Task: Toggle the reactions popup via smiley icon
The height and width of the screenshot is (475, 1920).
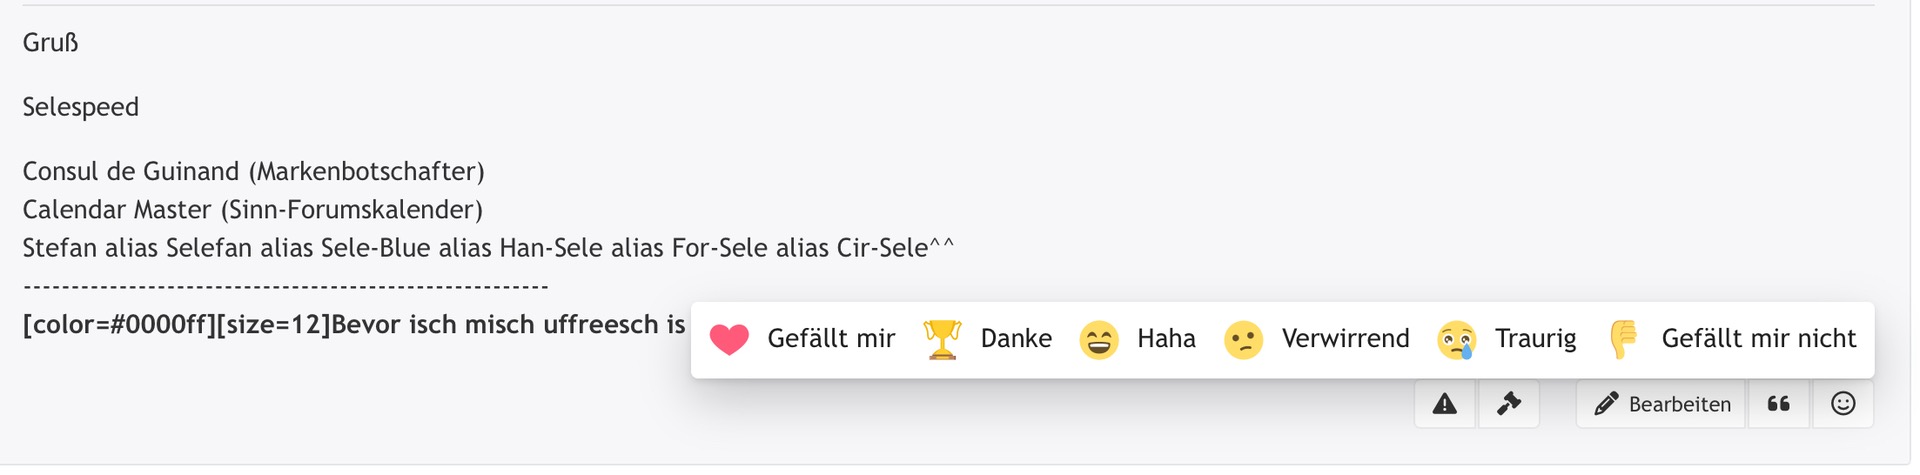Action: pos(1843,404)
